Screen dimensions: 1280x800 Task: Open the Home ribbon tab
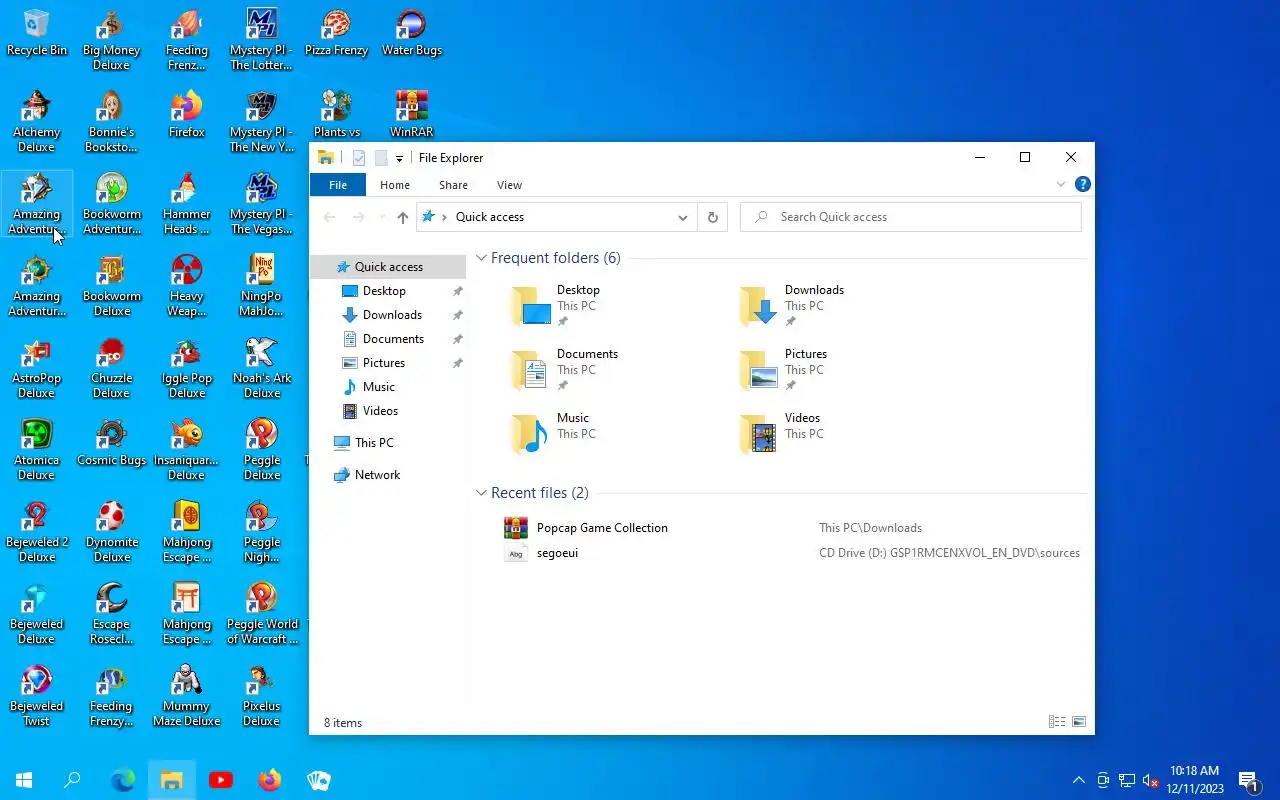tap(395, 185)
